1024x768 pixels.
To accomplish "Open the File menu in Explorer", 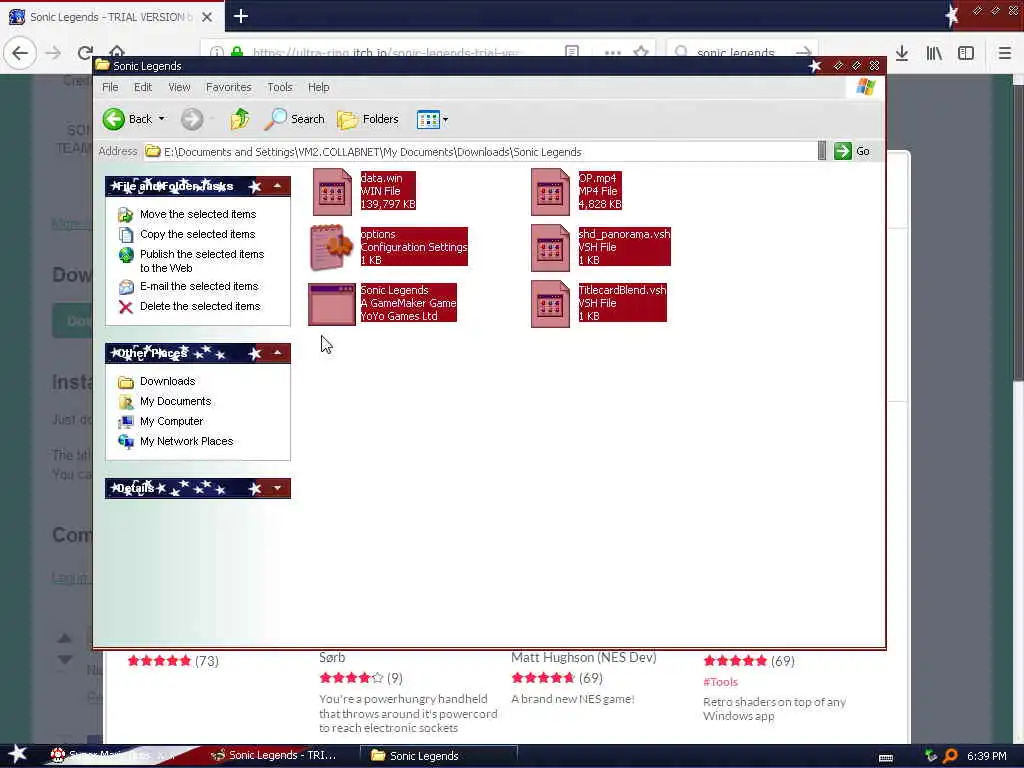I will tap(110, 87).
